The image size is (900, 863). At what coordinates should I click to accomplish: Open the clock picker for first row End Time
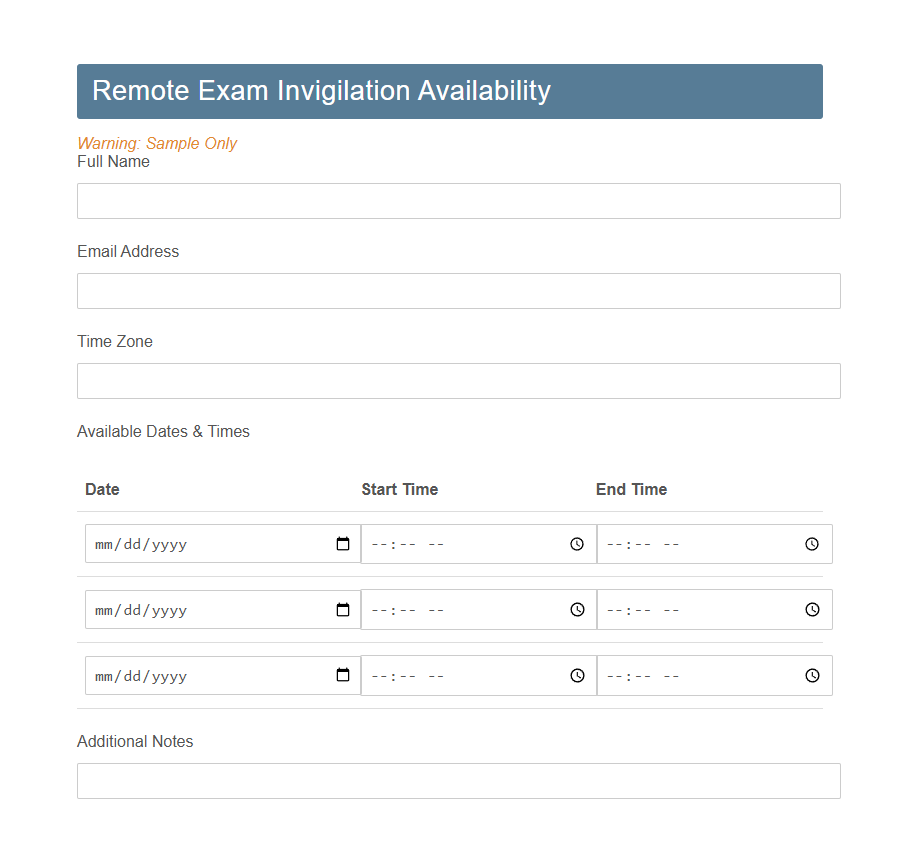click(811, 543)
